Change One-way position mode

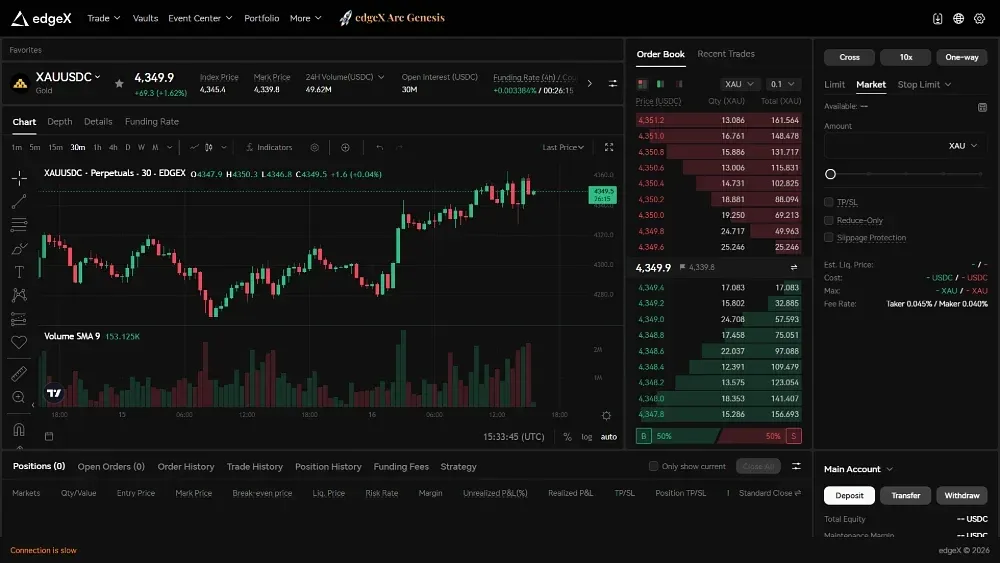click(x=962, y=57)
